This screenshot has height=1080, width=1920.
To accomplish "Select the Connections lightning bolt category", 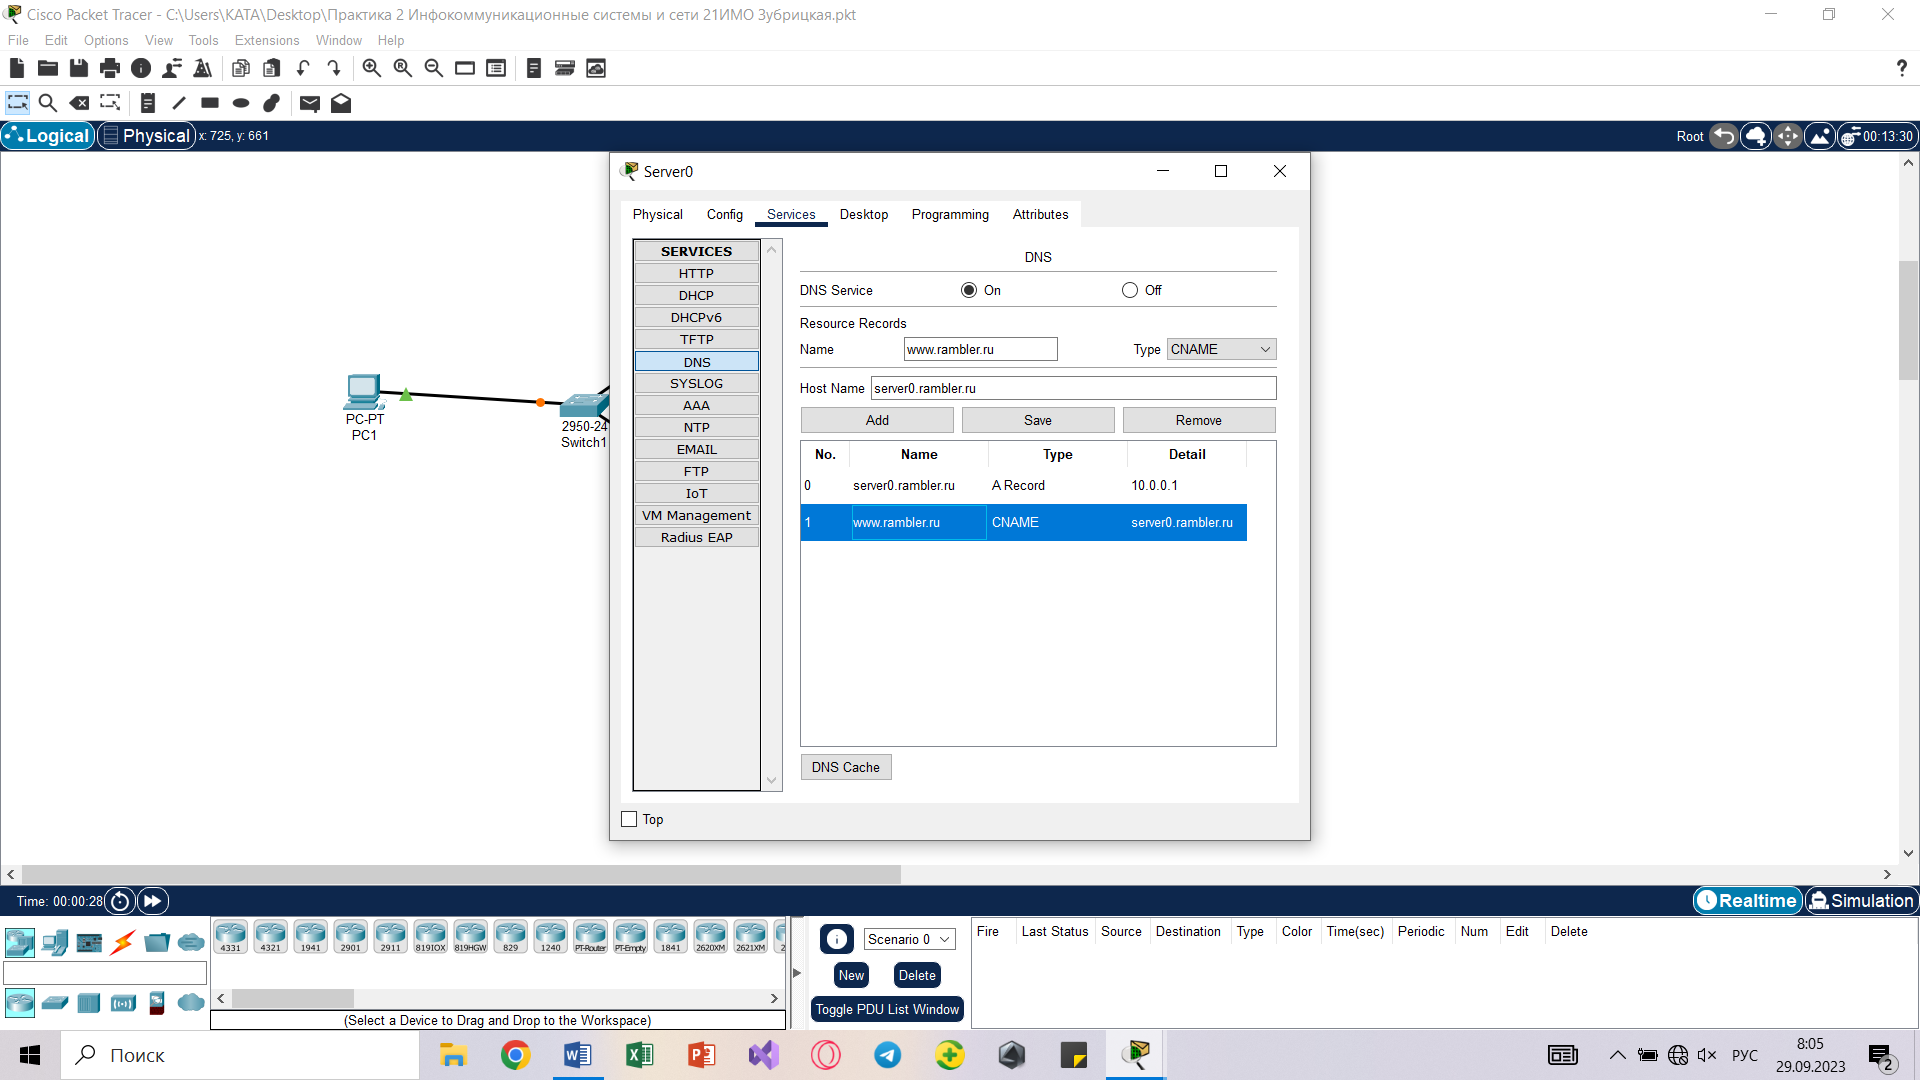I will (x=123, y=942).
